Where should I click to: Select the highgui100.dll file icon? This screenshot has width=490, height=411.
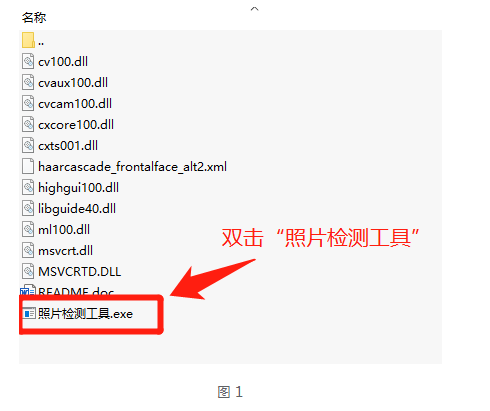coord(28,187)
